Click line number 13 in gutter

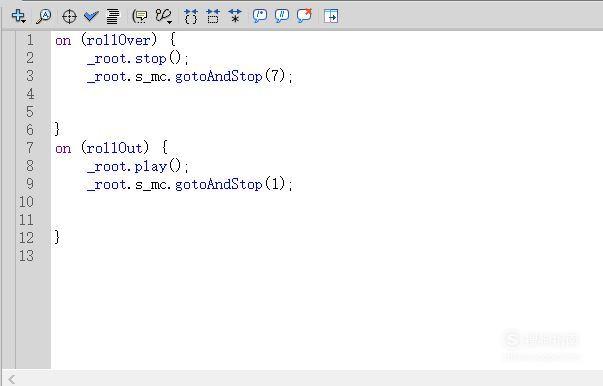click(x=26, y=256)
